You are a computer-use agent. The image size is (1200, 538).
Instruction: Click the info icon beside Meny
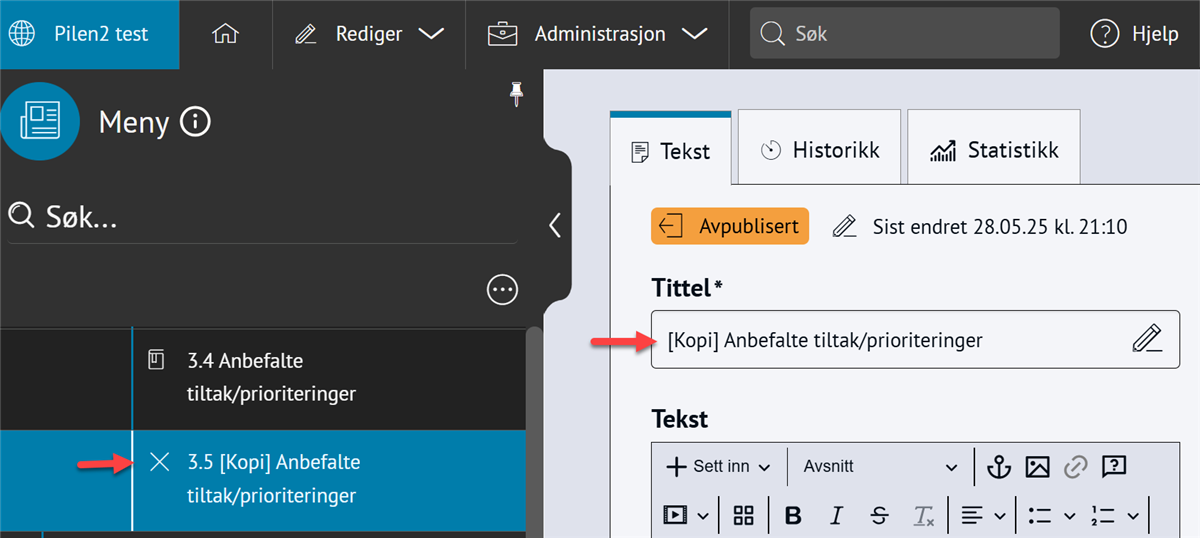[x=195, y=123]
